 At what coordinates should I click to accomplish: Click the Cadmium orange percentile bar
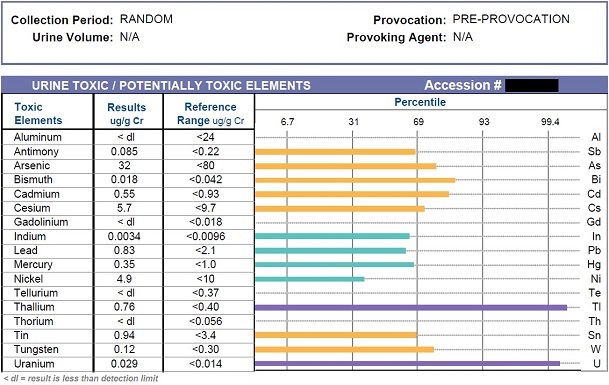pos(352,194)
